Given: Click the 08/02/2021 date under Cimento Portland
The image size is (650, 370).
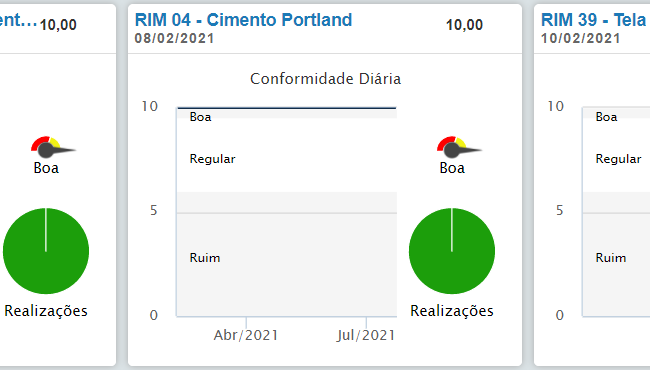Looking at the screenshot, I should coord(174,39).
